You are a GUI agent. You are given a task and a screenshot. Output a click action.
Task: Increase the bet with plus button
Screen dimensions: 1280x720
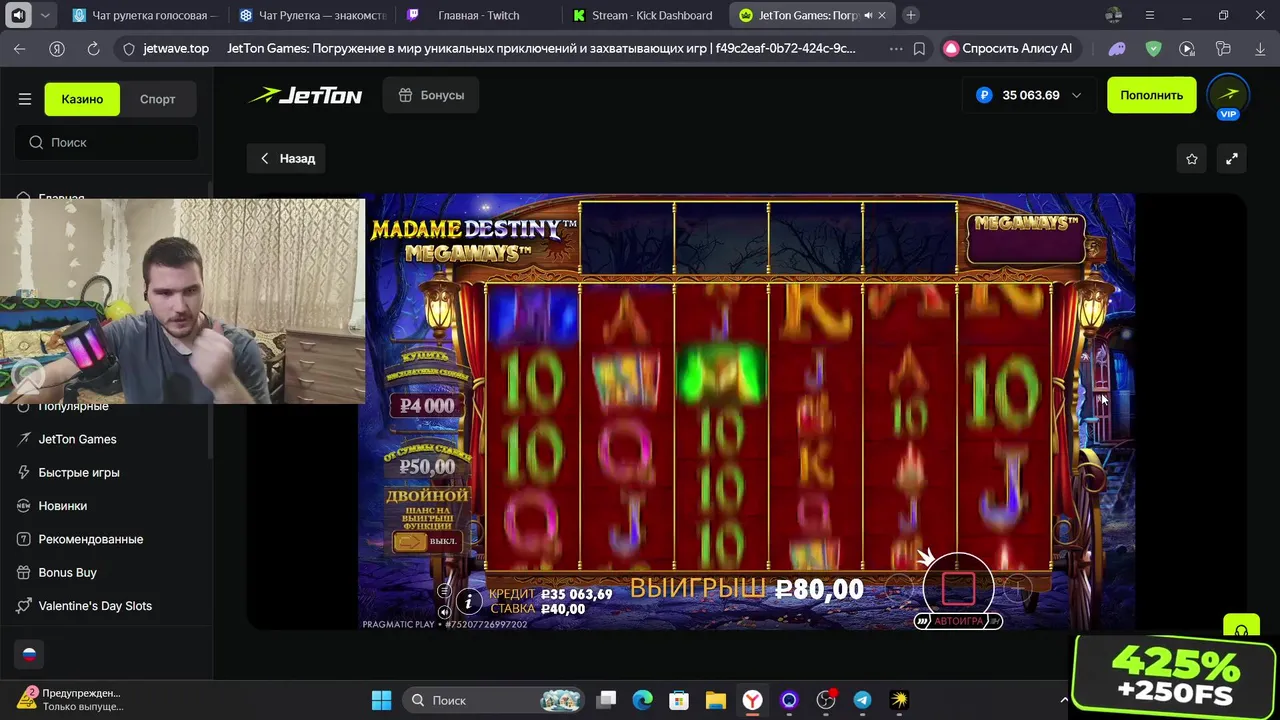(1018, 589)
